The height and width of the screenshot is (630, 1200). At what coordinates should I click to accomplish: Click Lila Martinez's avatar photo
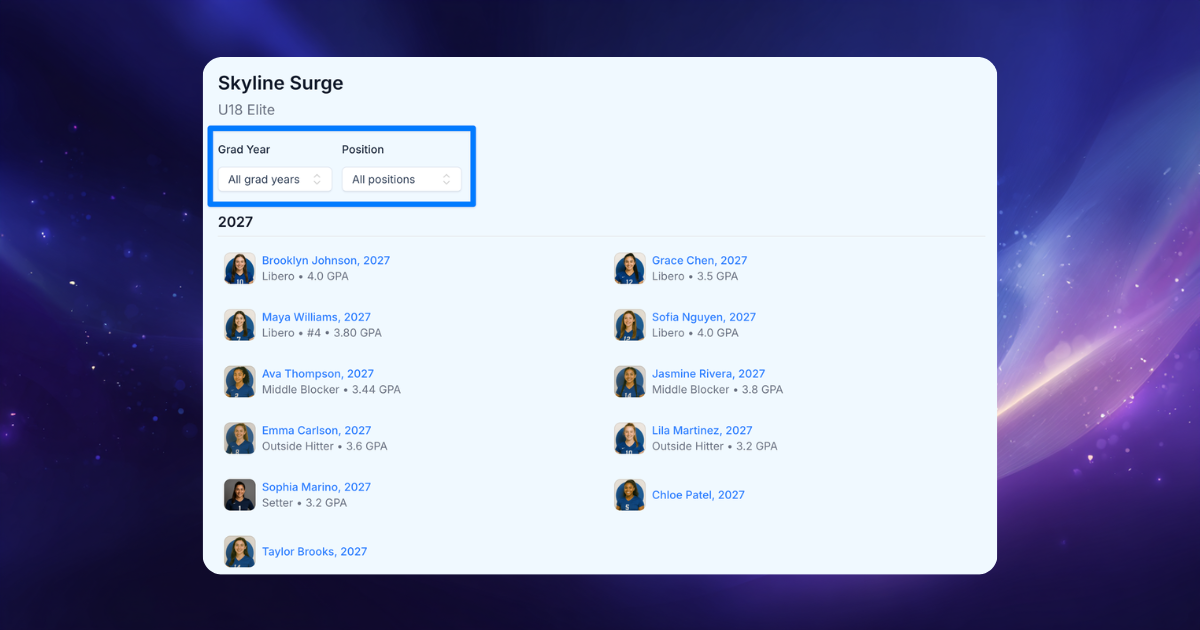click(630, 438)
